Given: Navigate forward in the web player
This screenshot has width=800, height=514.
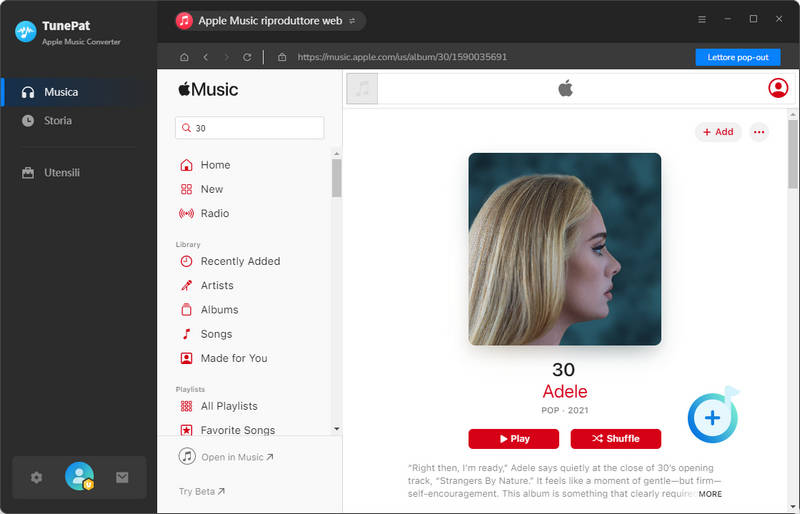Looking at the screenshot, I should [x=227, y=57].
